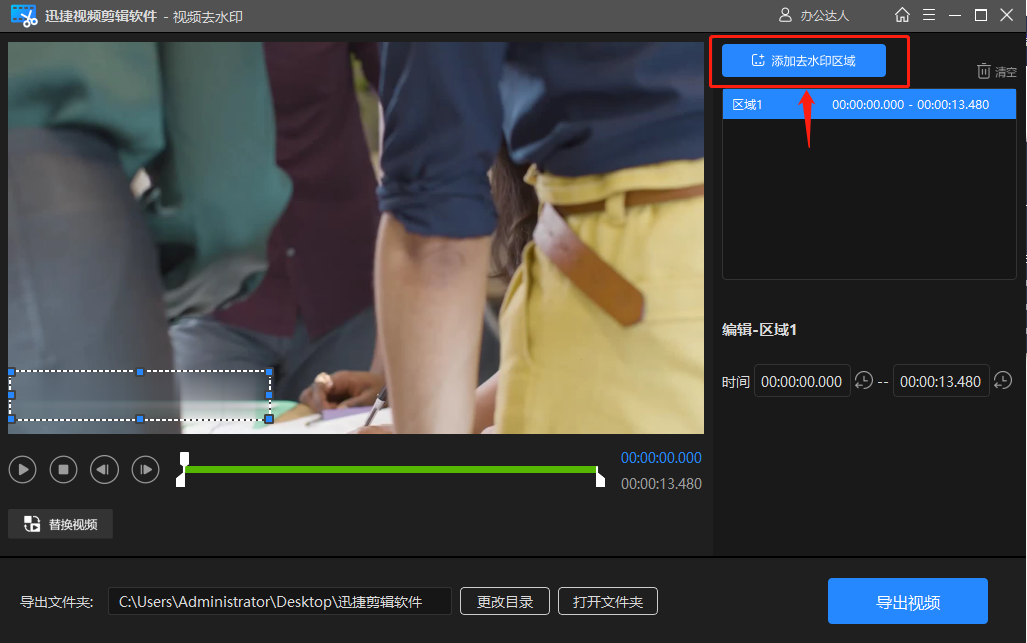Click the scissors app logo icon
Image resolution: width=1027 pixels, height=643 pixels.
(24, 16)
